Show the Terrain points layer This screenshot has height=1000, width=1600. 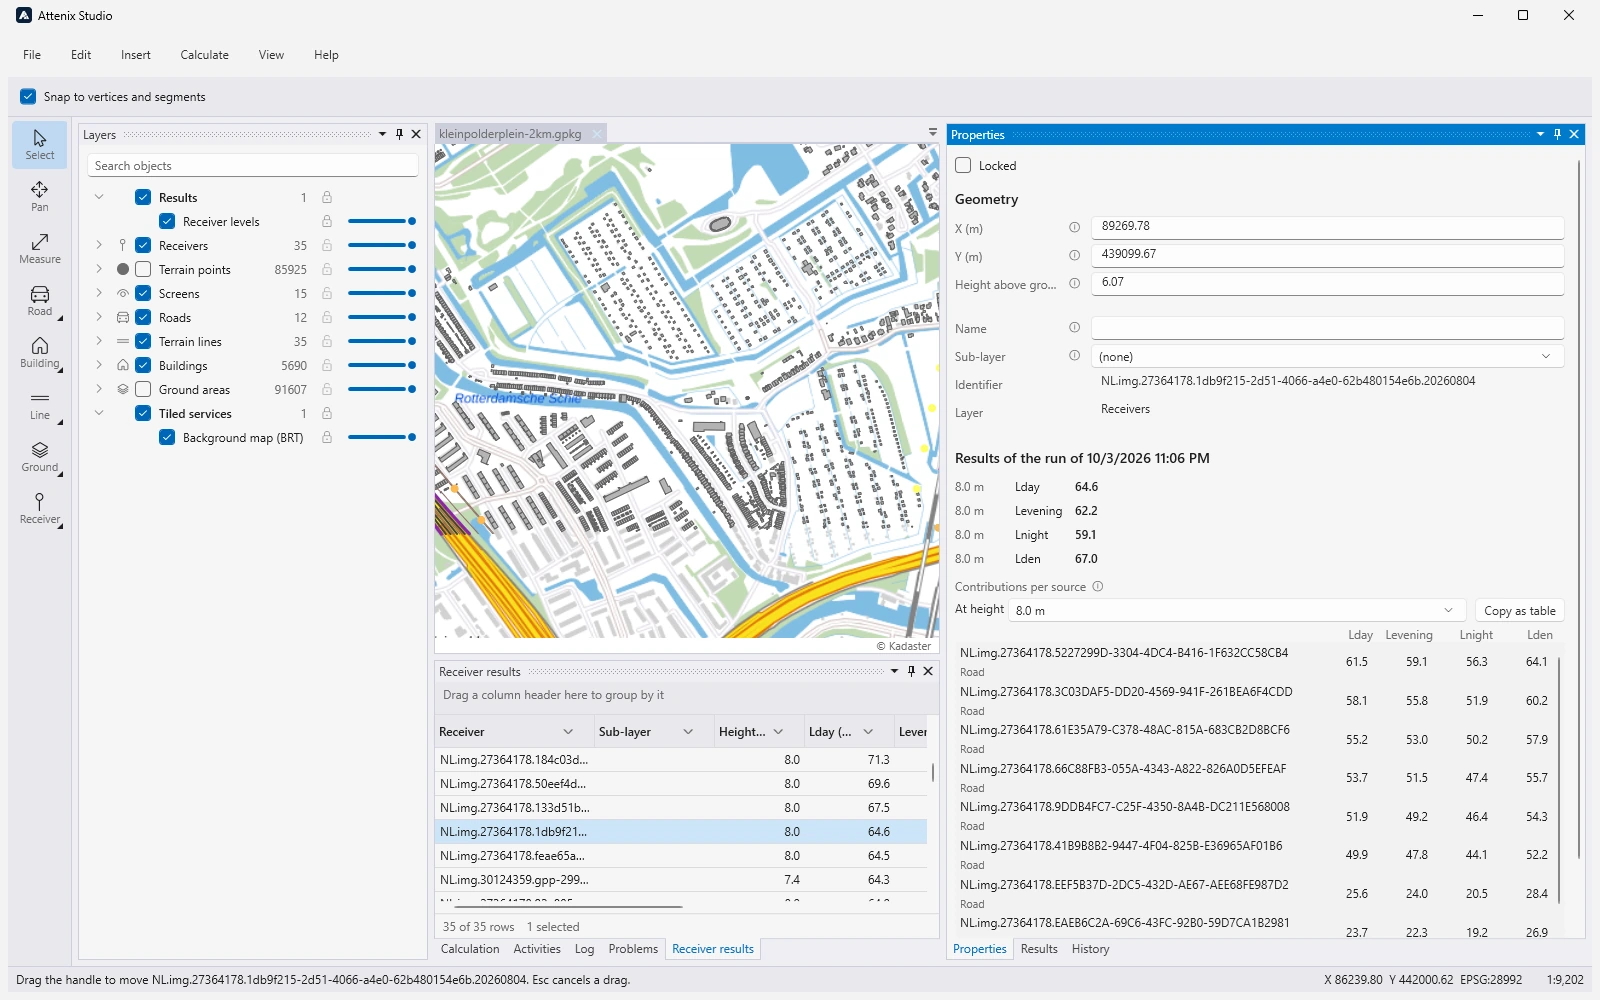[x=143, y=269]
